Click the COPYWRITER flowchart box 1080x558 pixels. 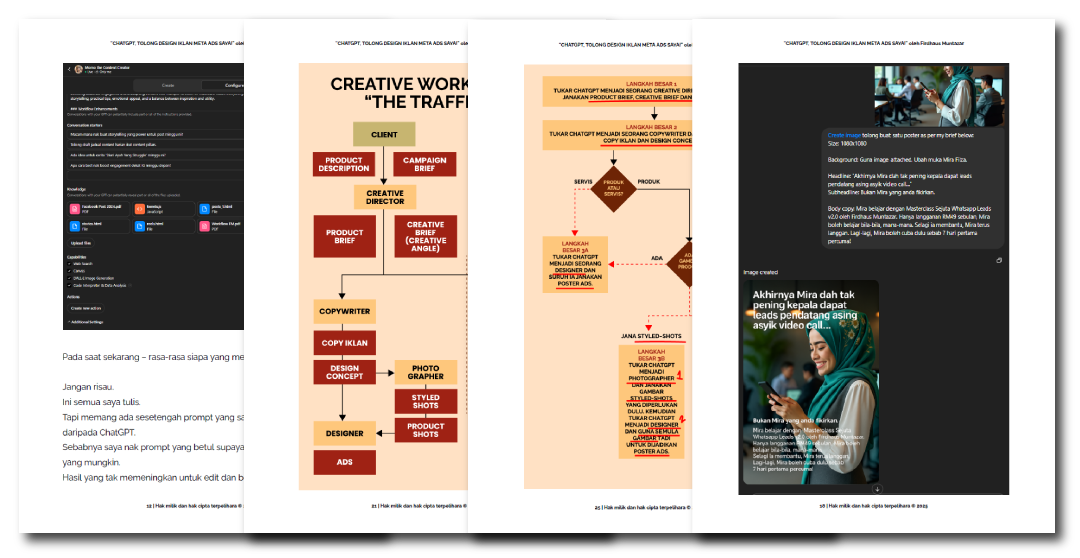[x=344, y=311]
